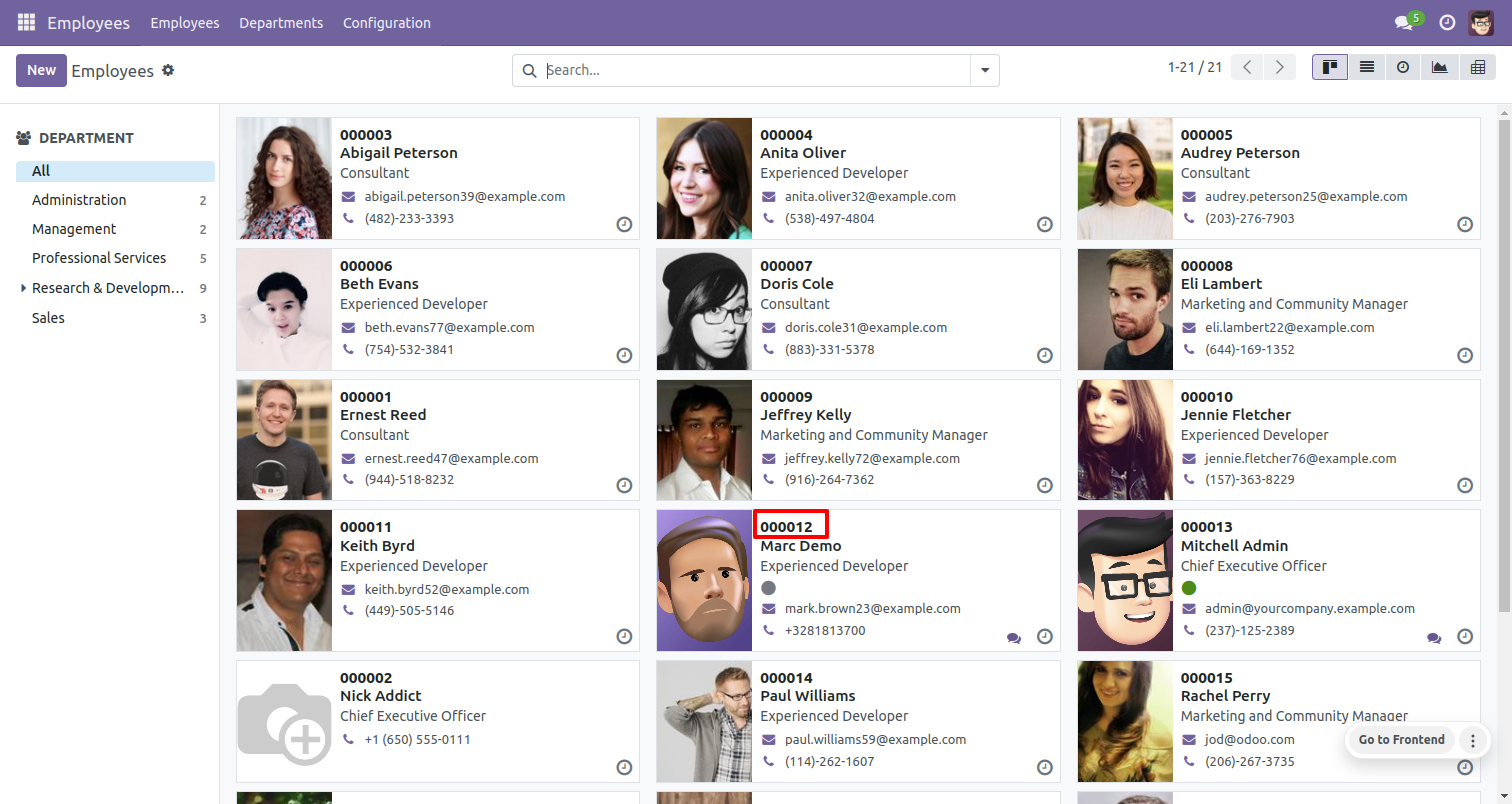
Task: Open activity clock on Keith Byrd card
Action: 624,636
